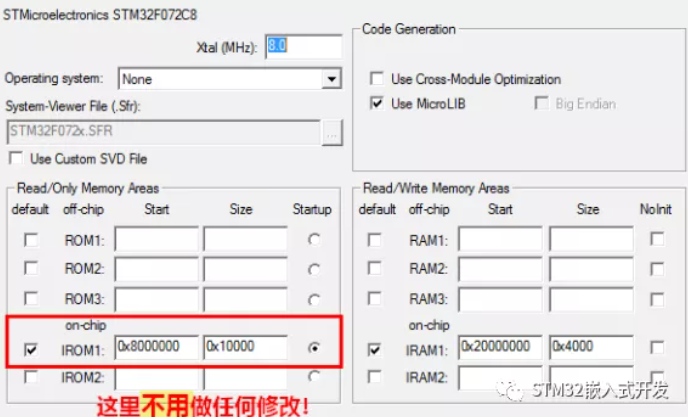Check the ROM2 default checkbox
The width and height of the screenshot is (688, 417).
click(x=31, y=268)
